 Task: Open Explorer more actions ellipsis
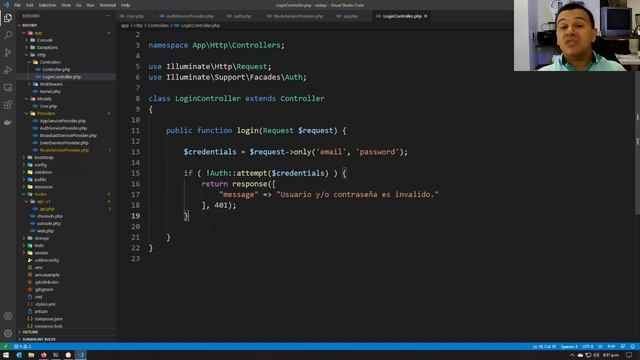[107, 16]
